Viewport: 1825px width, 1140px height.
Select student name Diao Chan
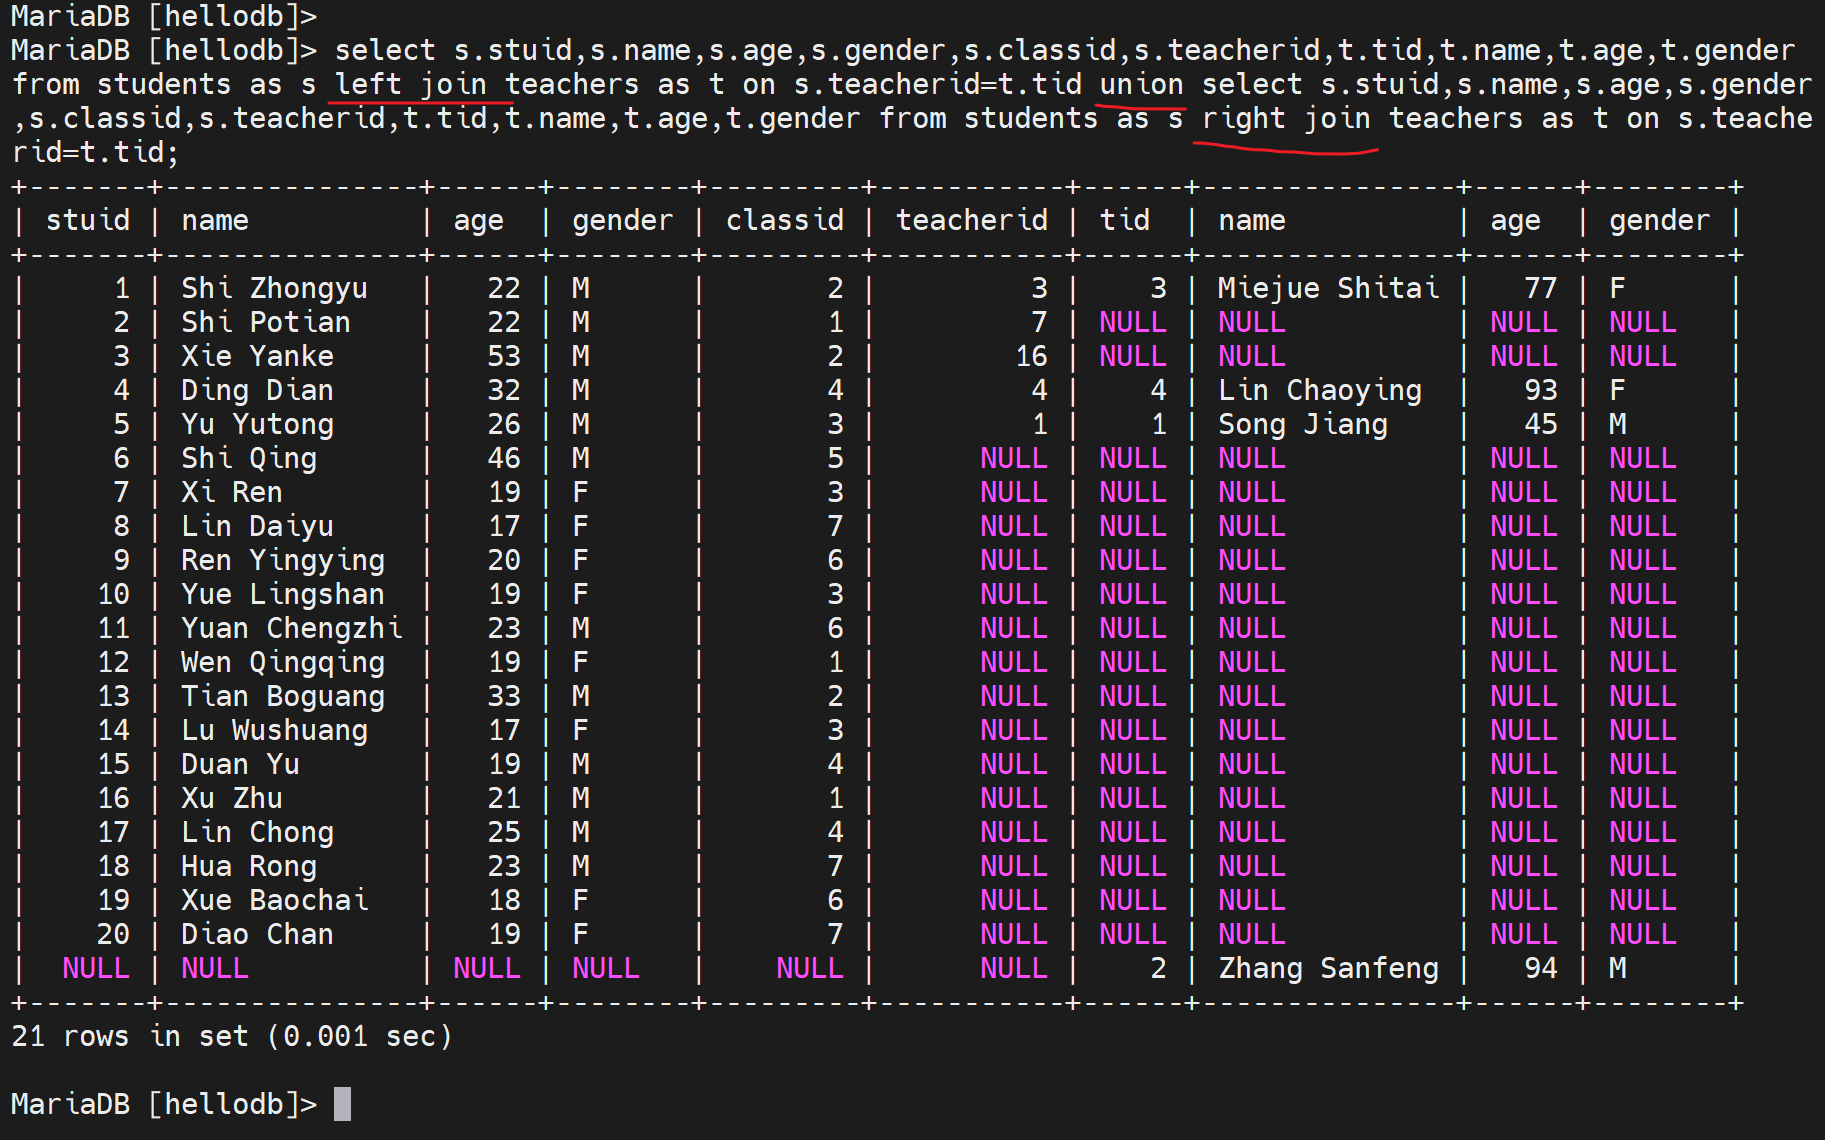[257, 934]
